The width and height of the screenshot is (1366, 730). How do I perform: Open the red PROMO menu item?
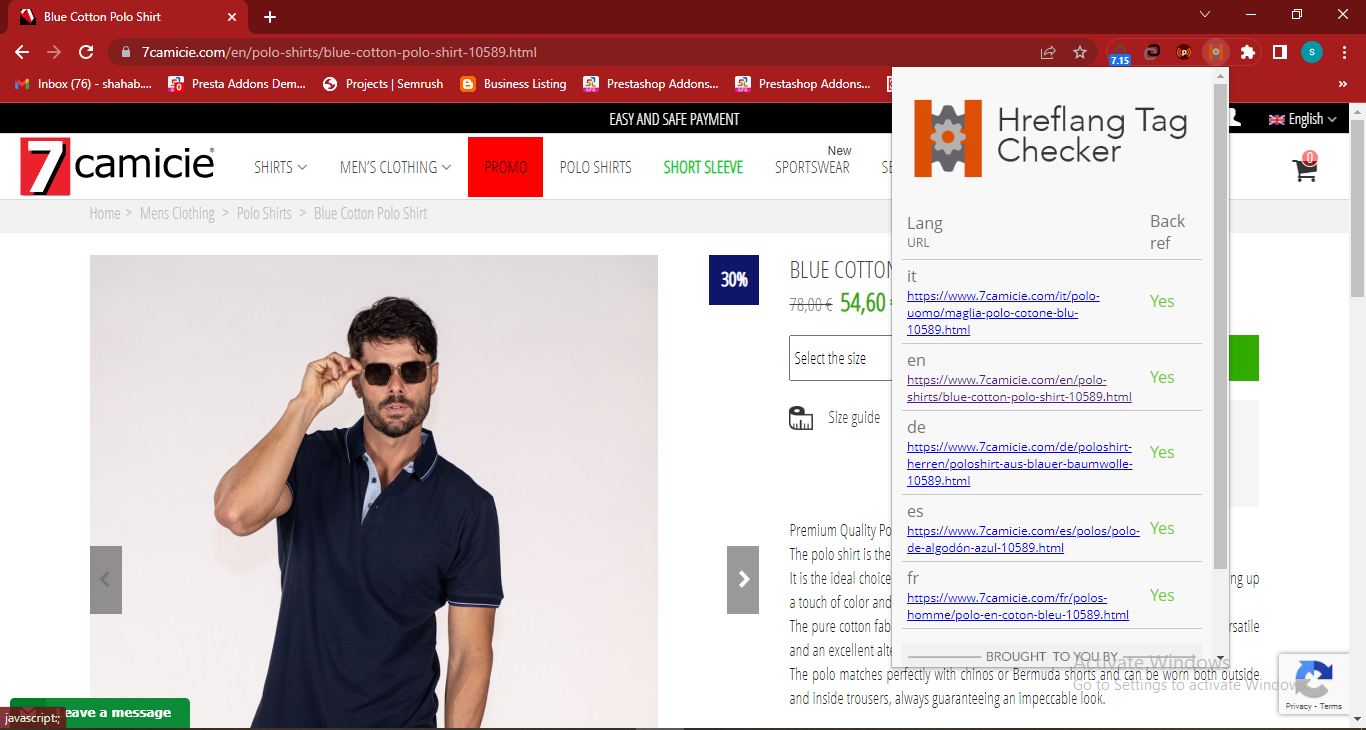point(505,167)
